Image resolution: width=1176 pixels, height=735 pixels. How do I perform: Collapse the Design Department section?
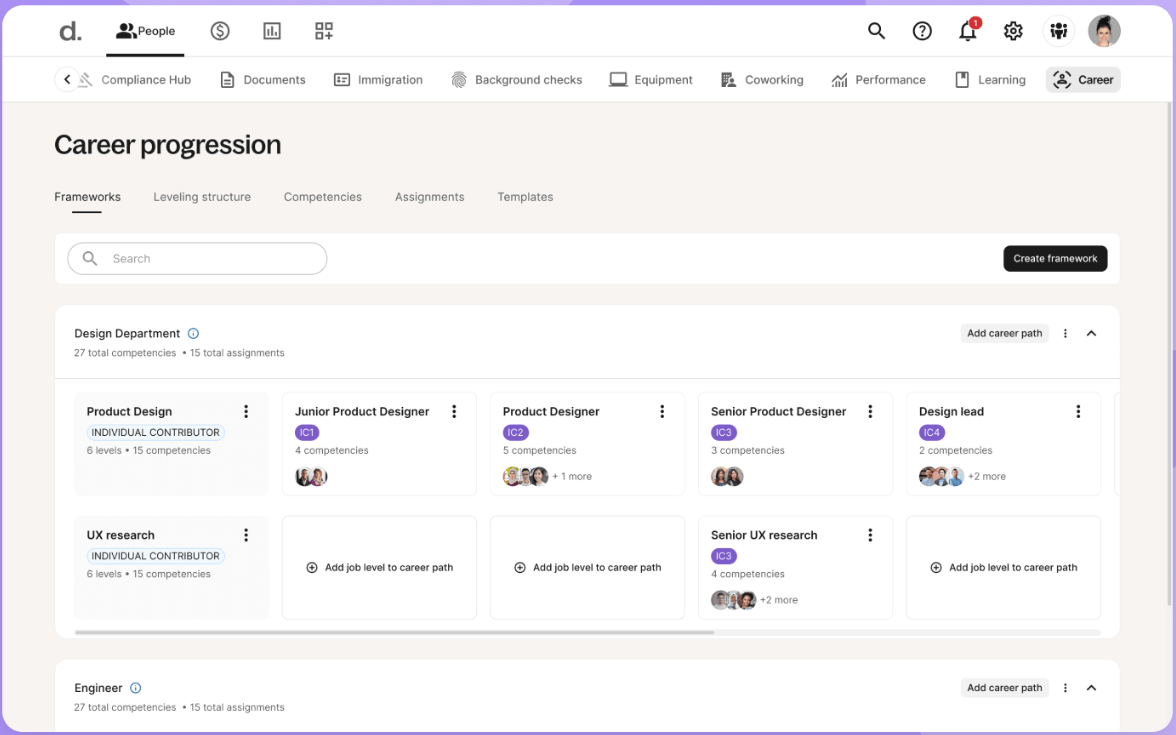[1091, 334]
